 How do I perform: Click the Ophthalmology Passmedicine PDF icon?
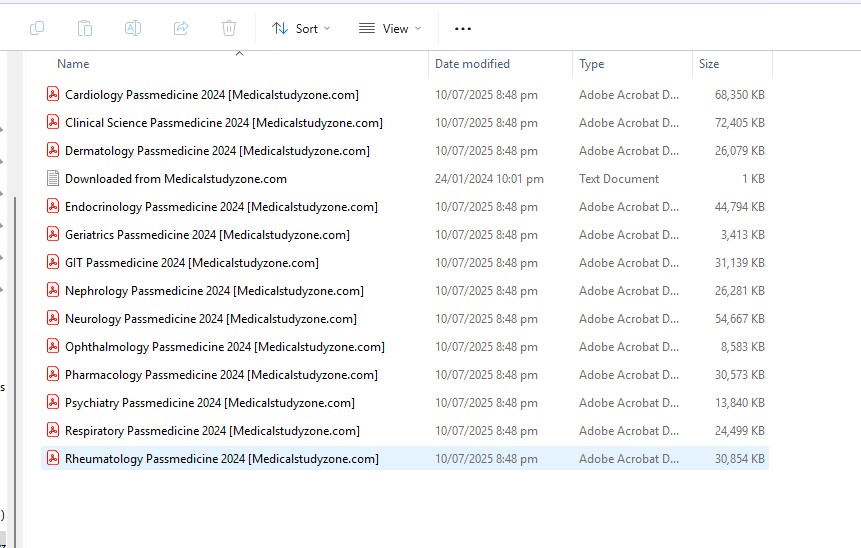53,346
